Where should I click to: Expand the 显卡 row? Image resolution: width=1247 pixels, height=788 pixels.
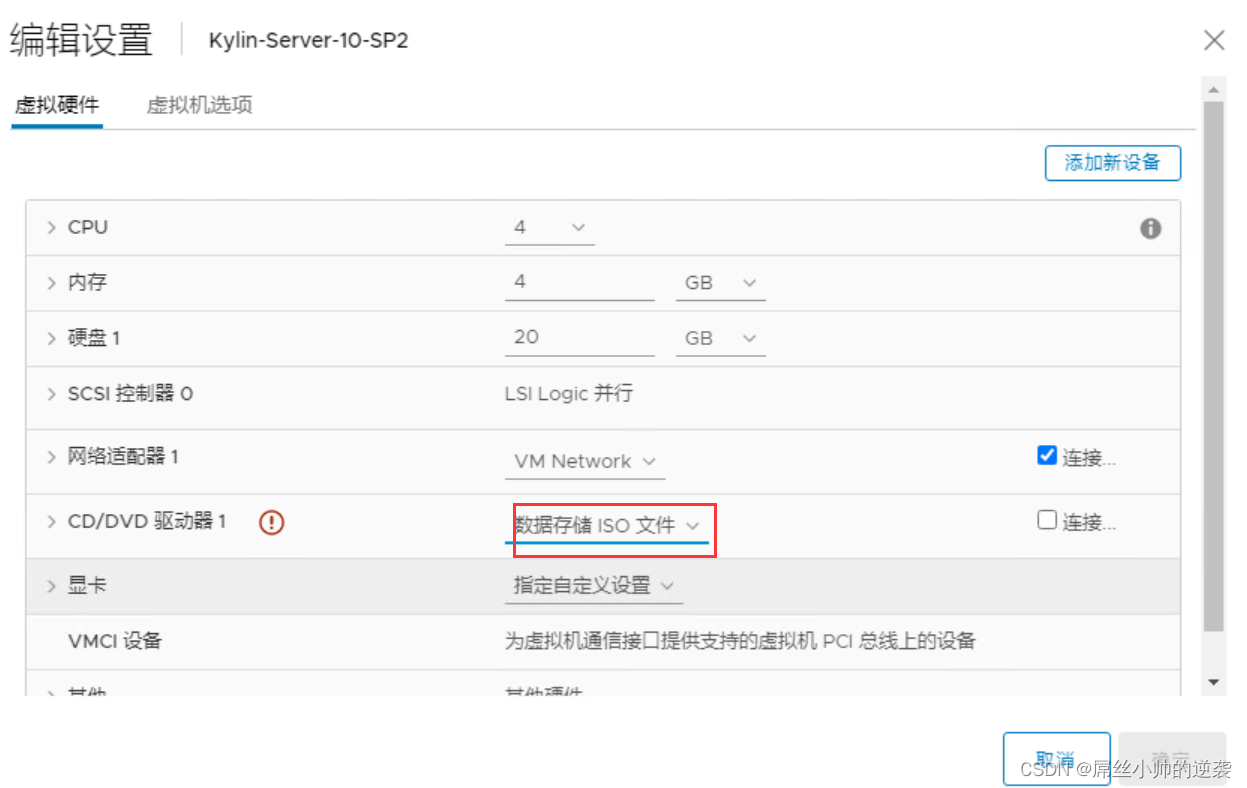(x=51, y=586)
